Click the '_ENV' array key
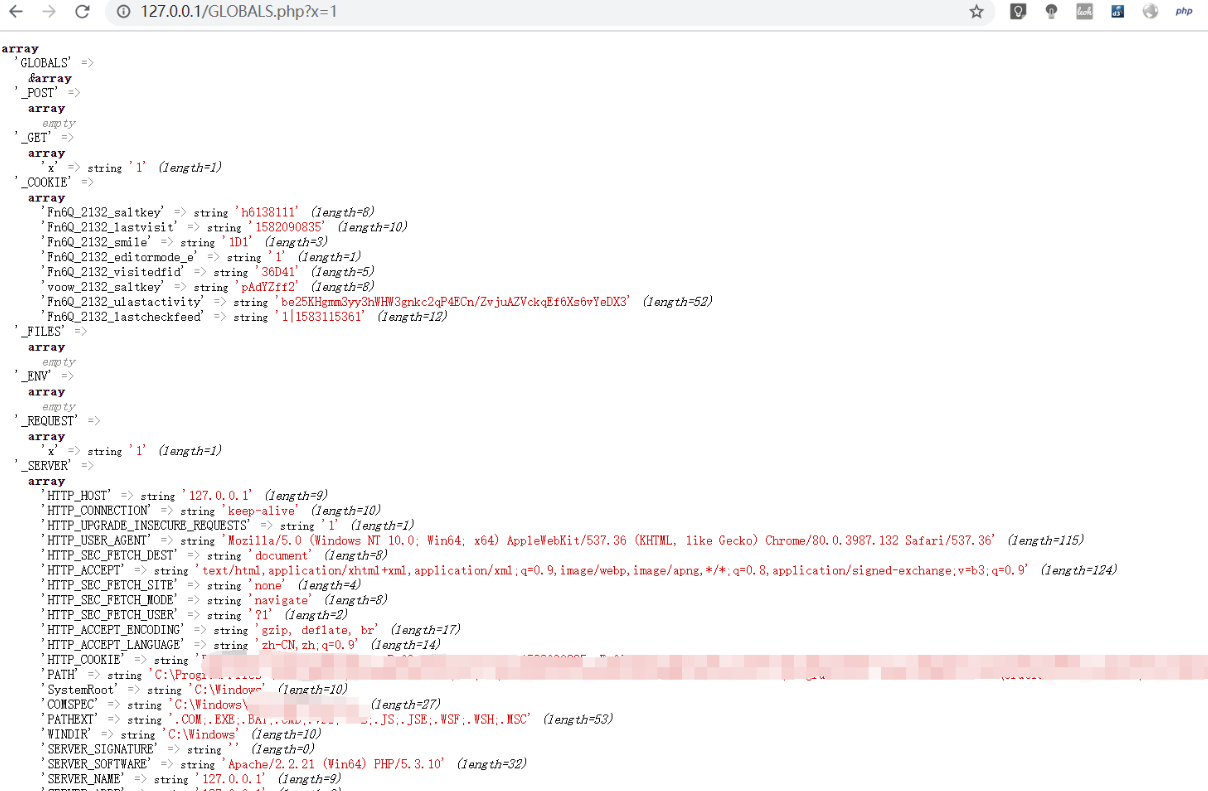1208x791 pixels. click(35, 377)
